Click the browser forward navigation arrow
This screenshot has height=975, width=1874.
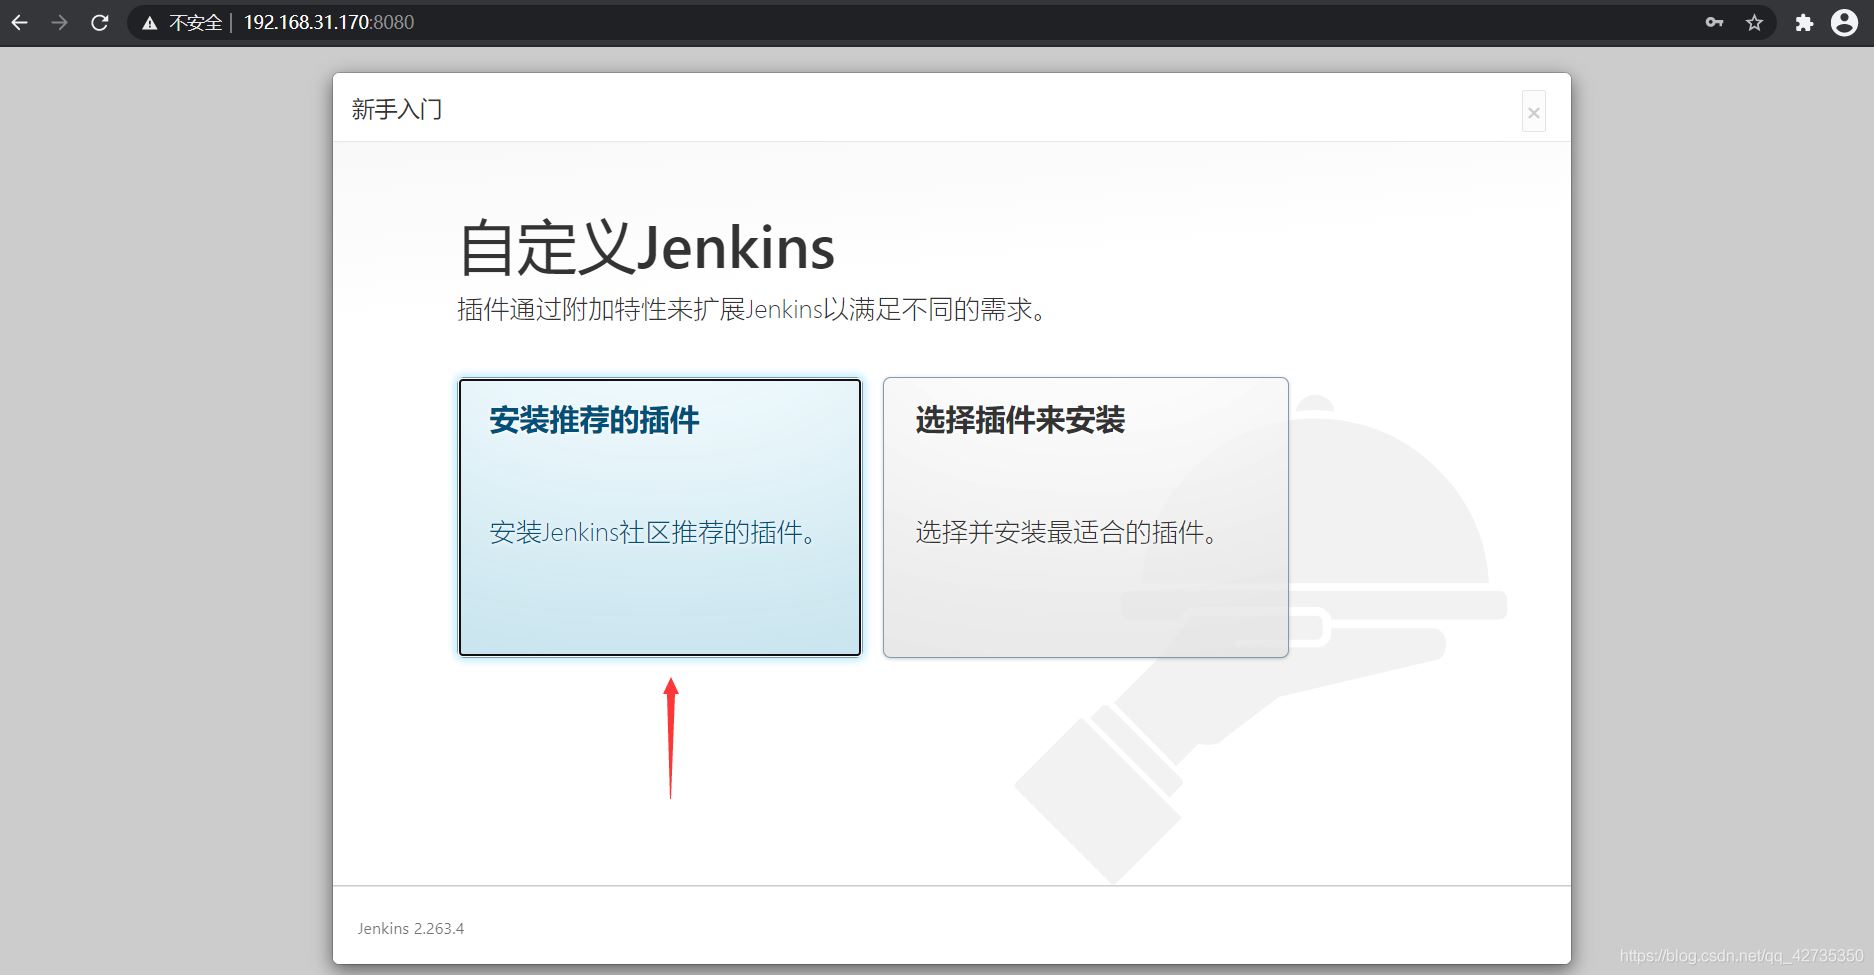[x=60, y=21]
